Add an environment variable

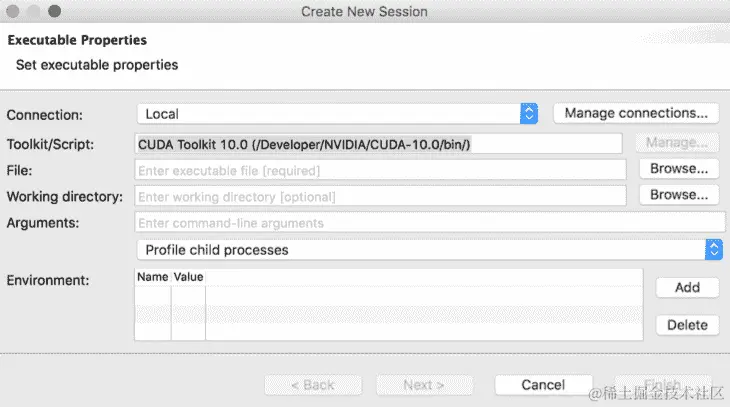pos(687,287)
